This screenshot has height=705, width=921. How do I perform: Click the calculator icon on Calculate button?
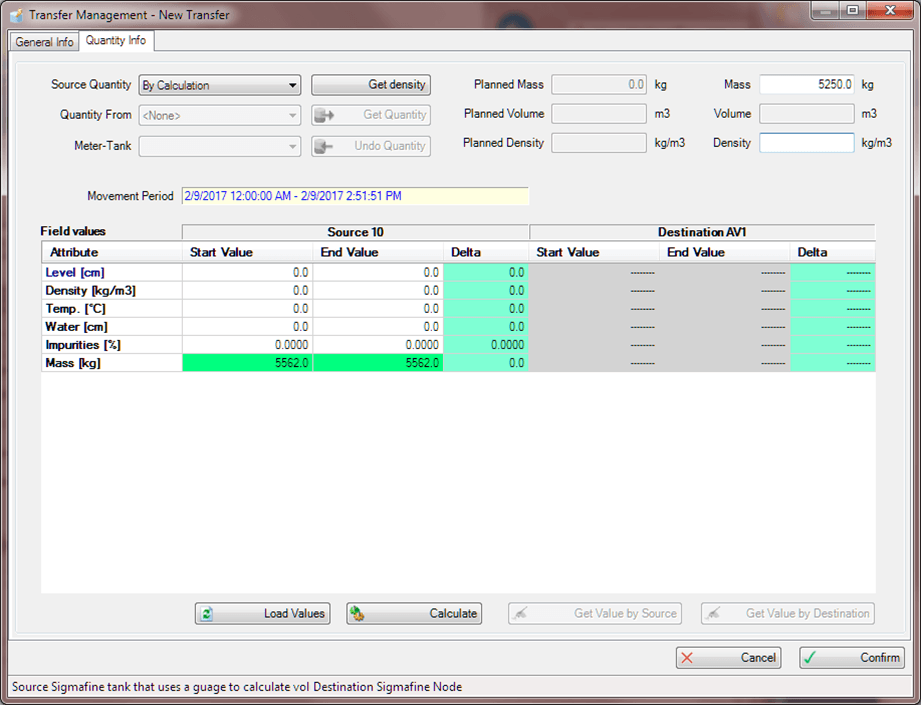click(359, 614)
